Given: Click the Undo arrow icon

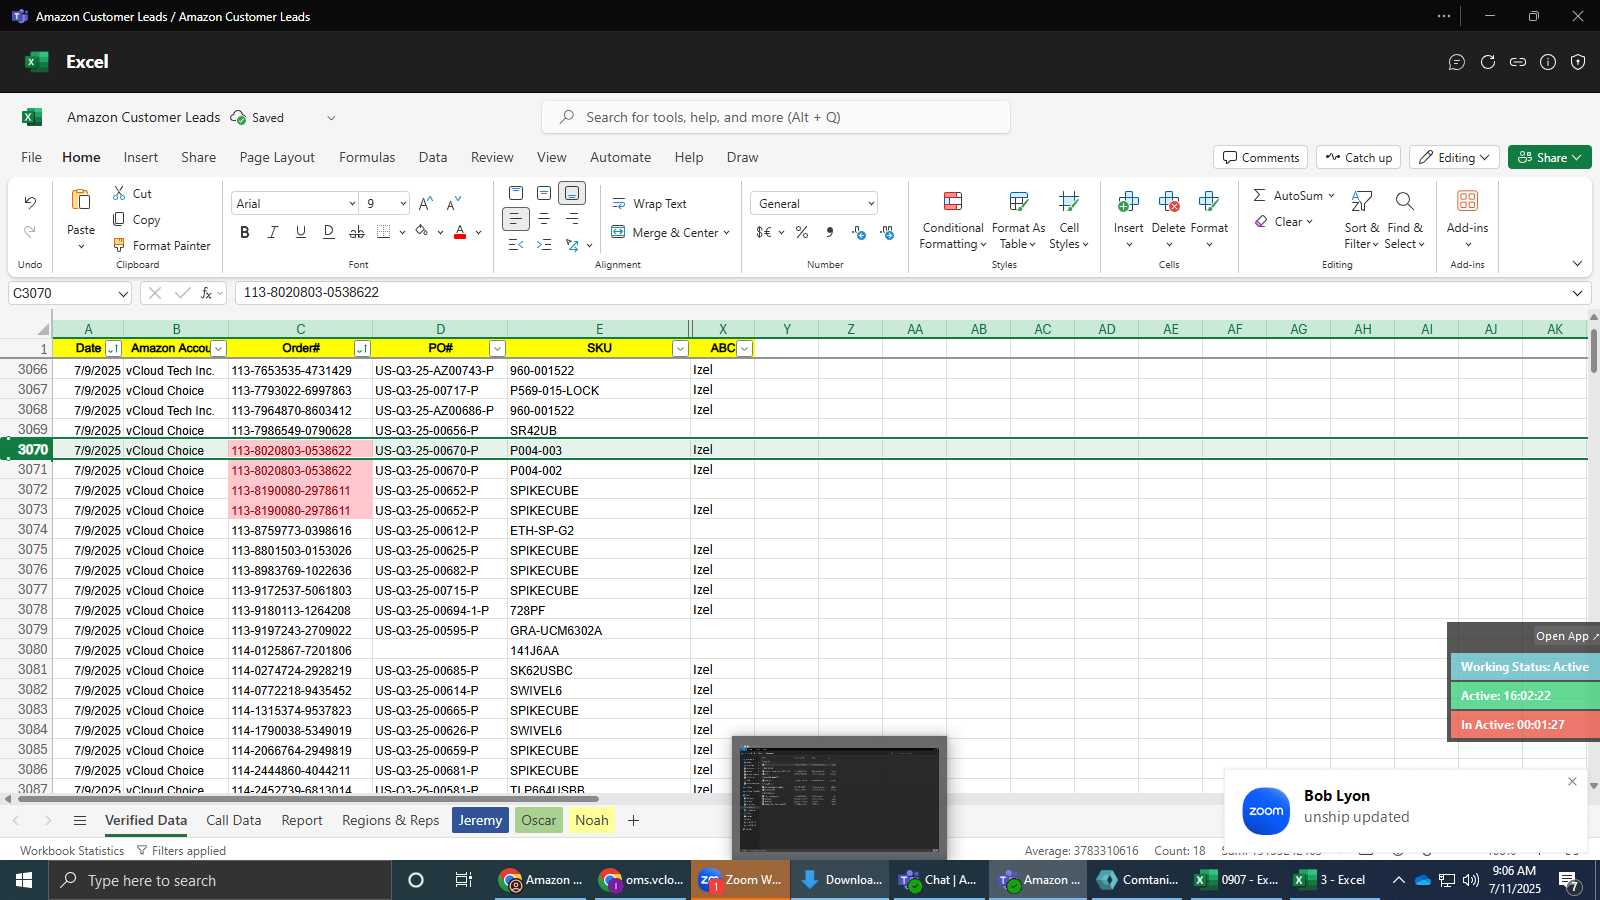Looking at the screenshot, I should pyautogui.click(x=30, y=203).
